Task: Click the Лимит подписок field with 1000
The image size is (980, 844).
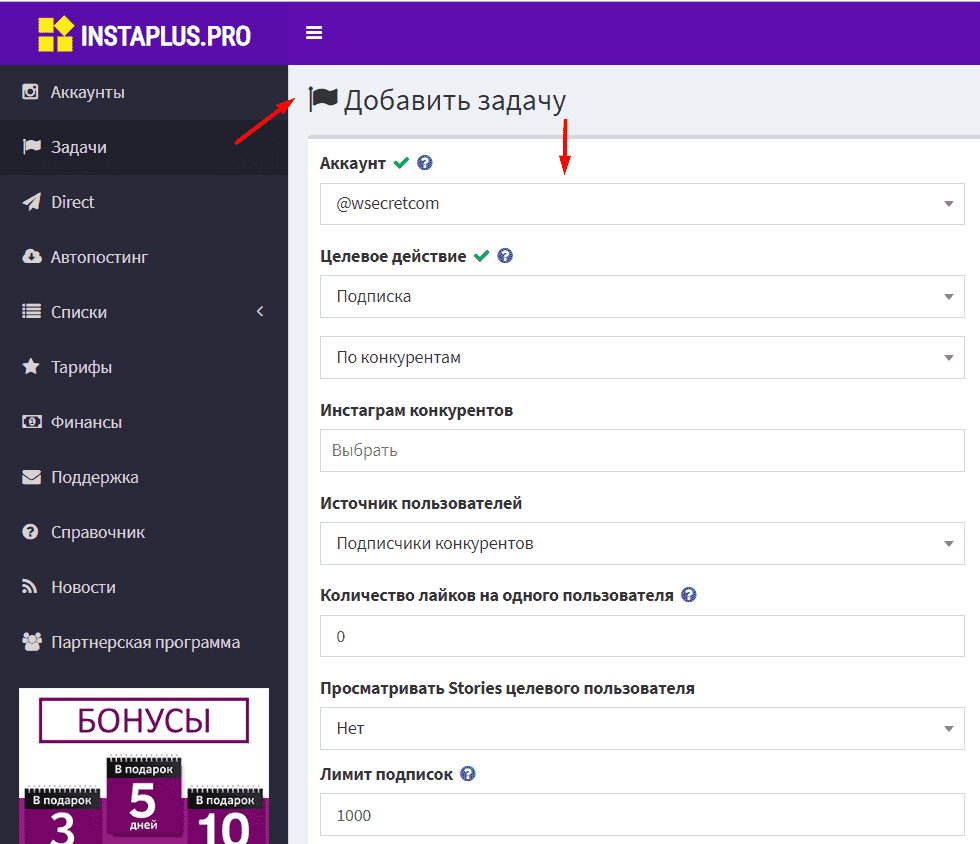Action: pyautogui.click(x=642, y=815)
